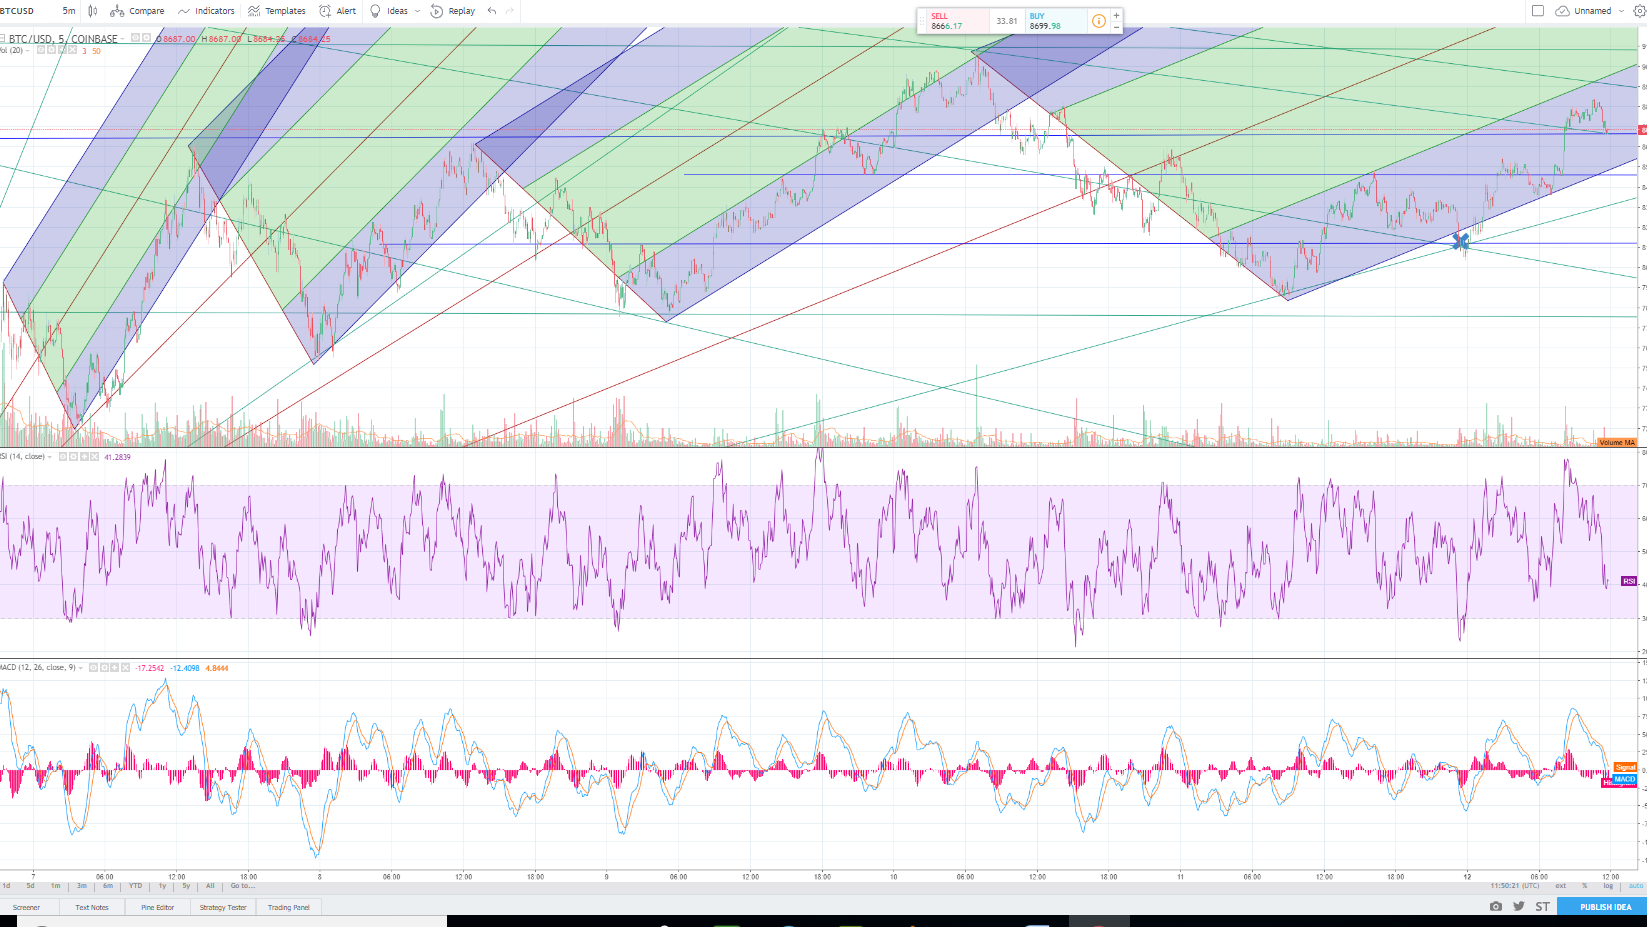
Task: Set chart range to YTD
Action: [135, 886]
